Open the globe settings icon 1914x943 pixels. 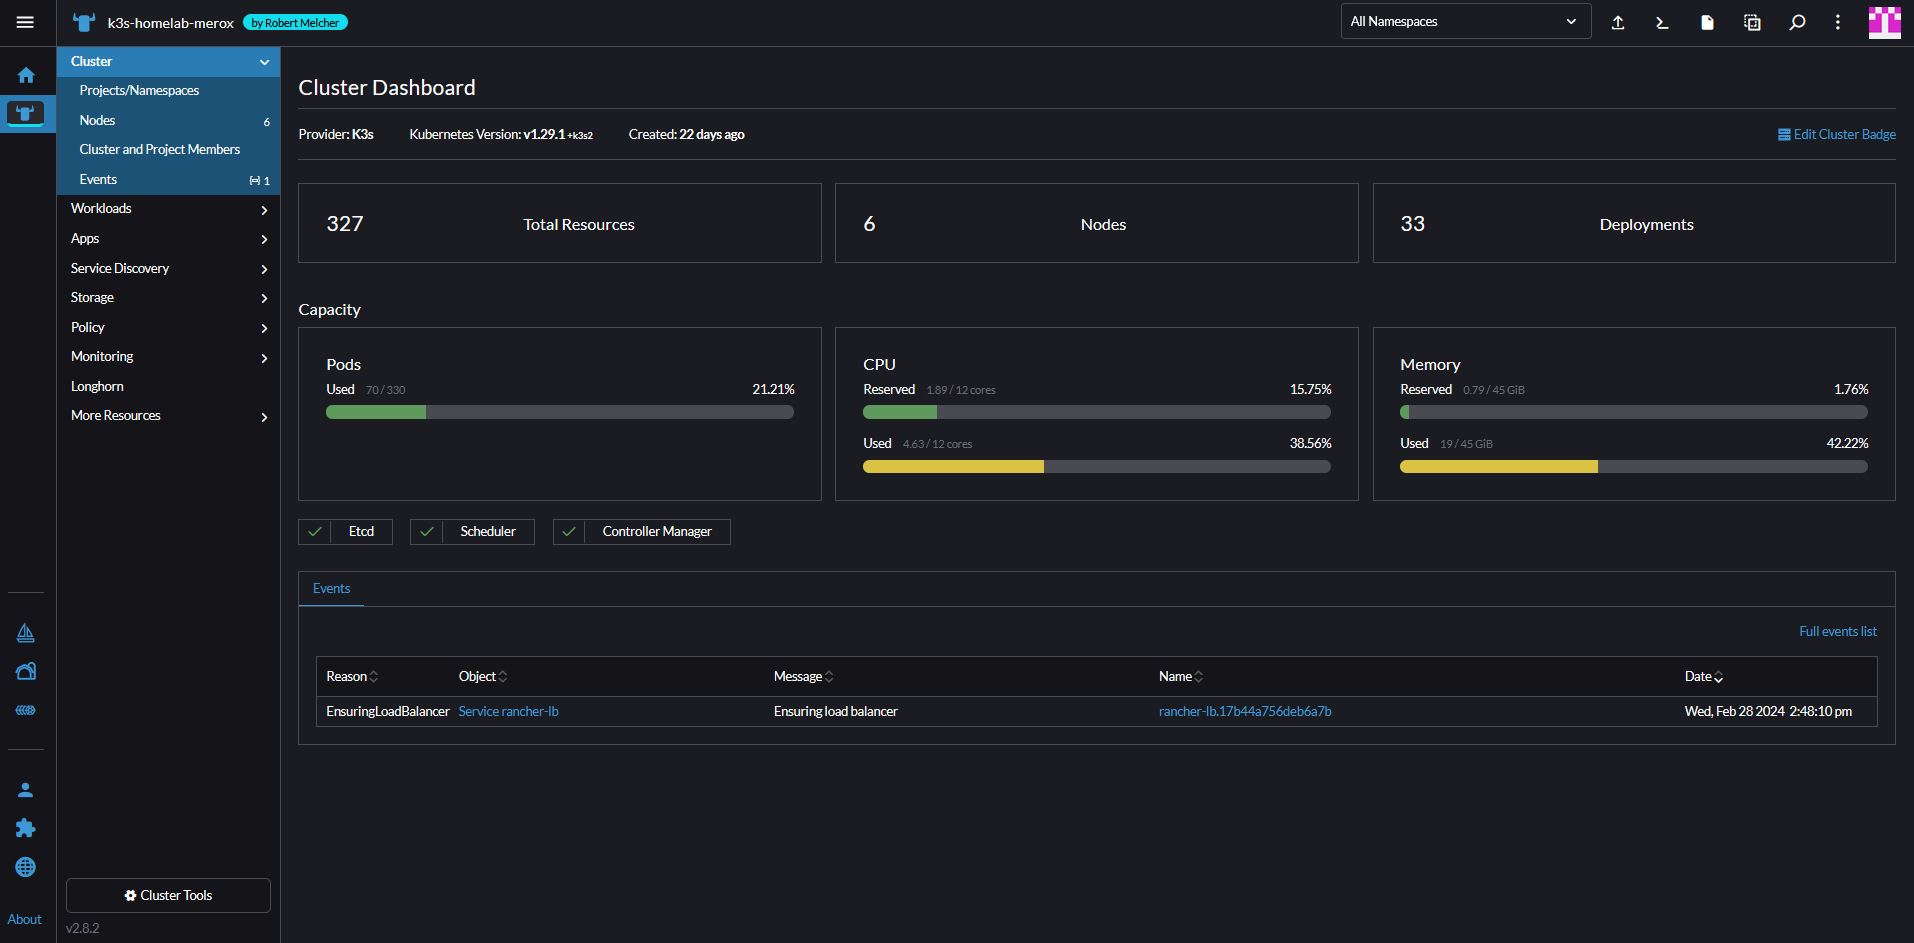coord(26,867)
